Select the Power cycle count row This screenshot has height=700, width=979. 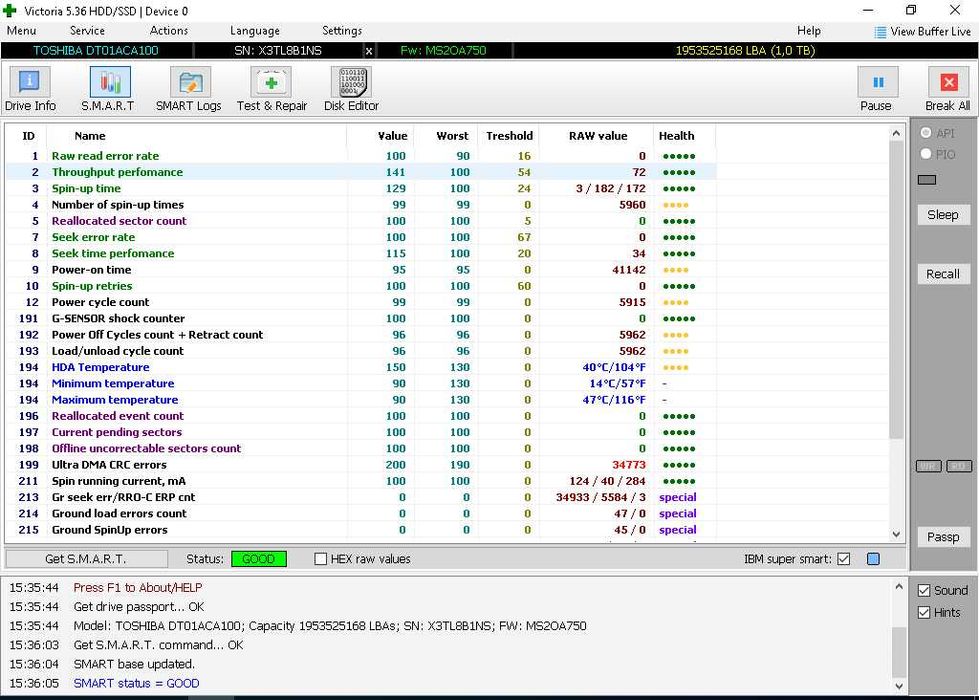(x=361, y=302)
